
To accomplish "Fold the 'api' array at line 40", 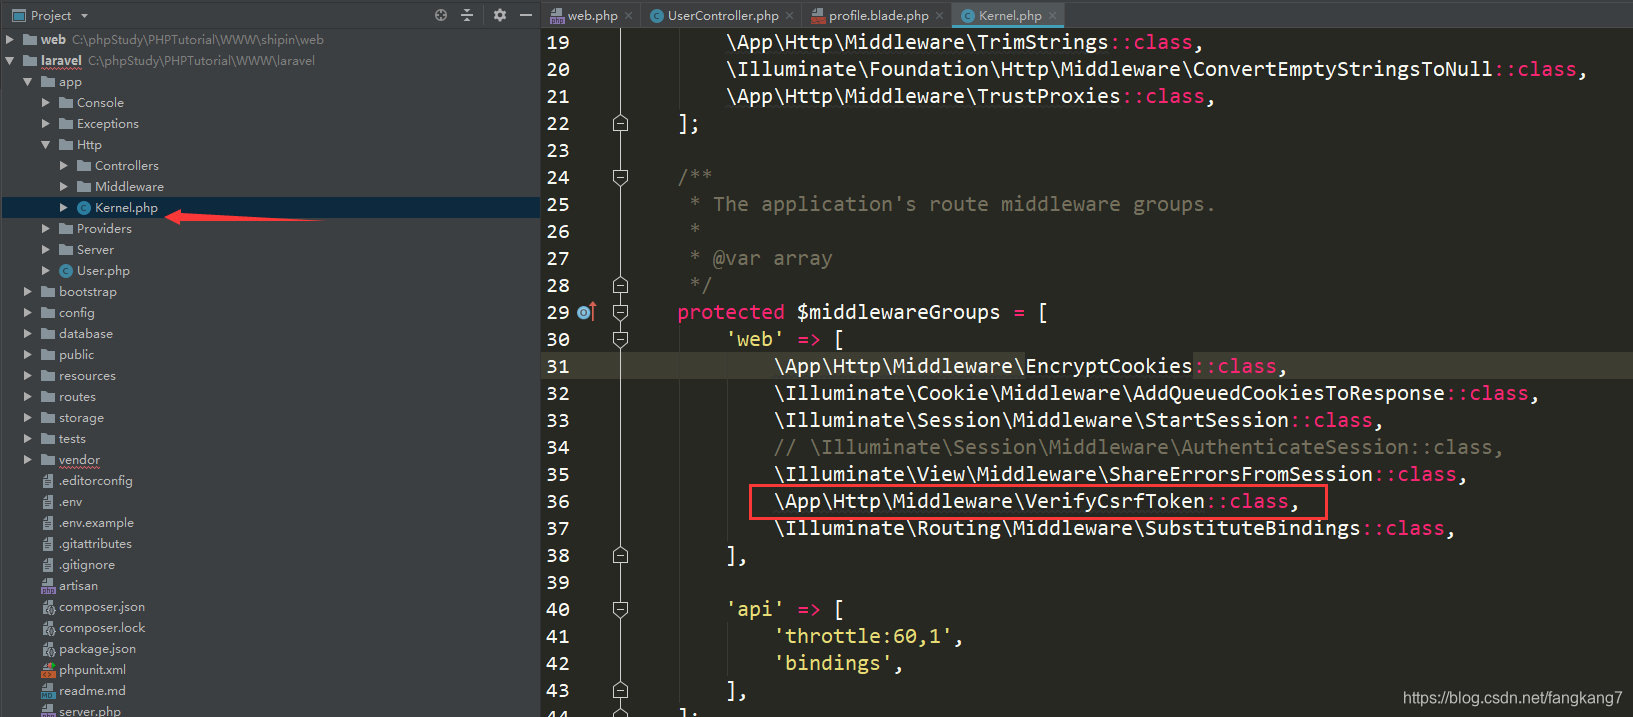I will click(x=620, y=609).
